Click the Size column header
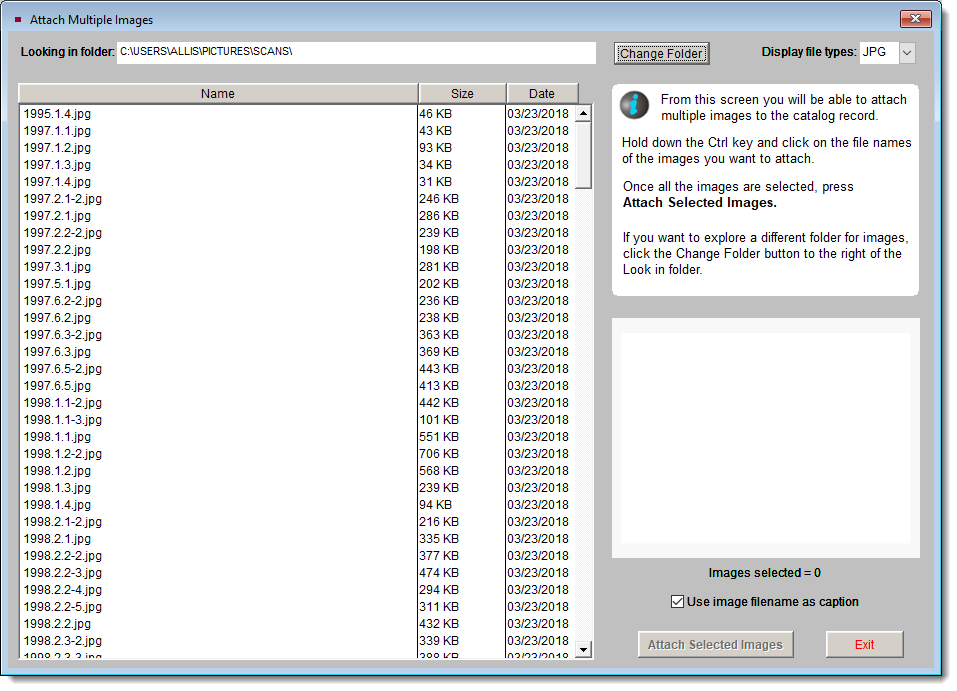The width and height of the screenshot is (957, 691). [x=462, y=92]
